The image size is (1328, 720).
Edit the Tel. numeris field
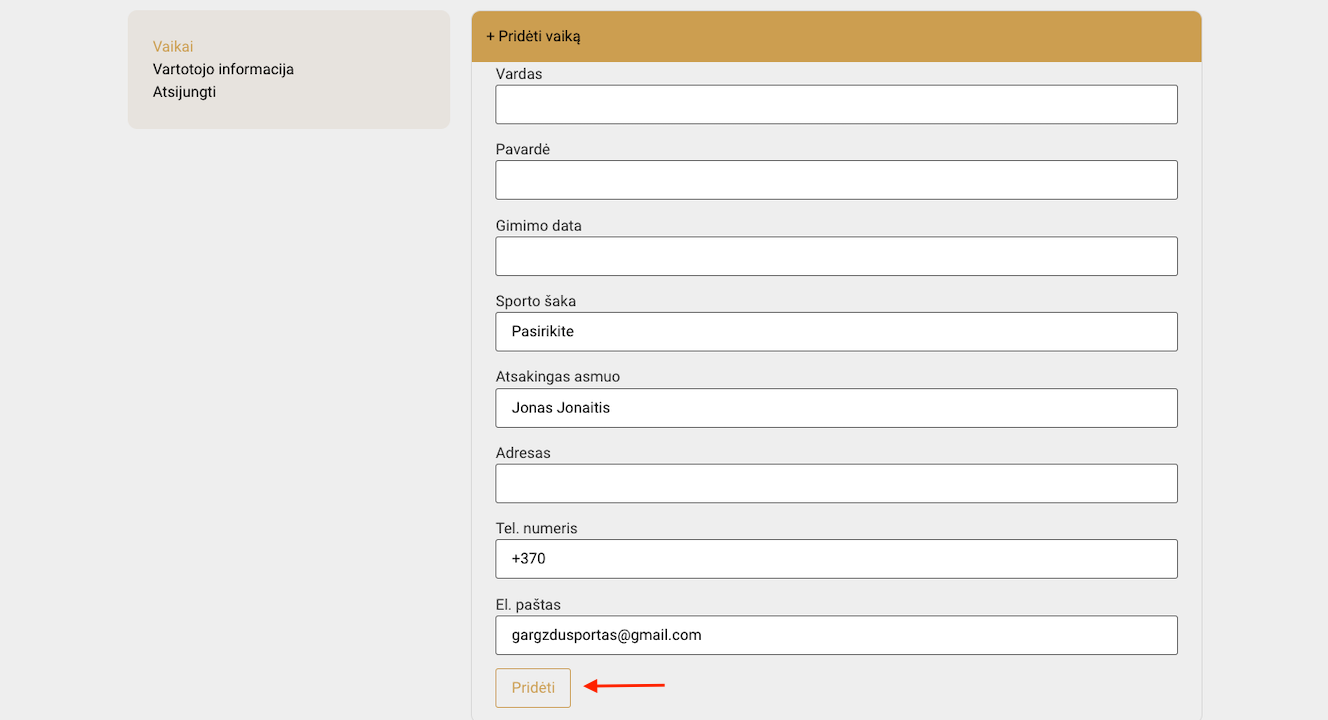836,559
